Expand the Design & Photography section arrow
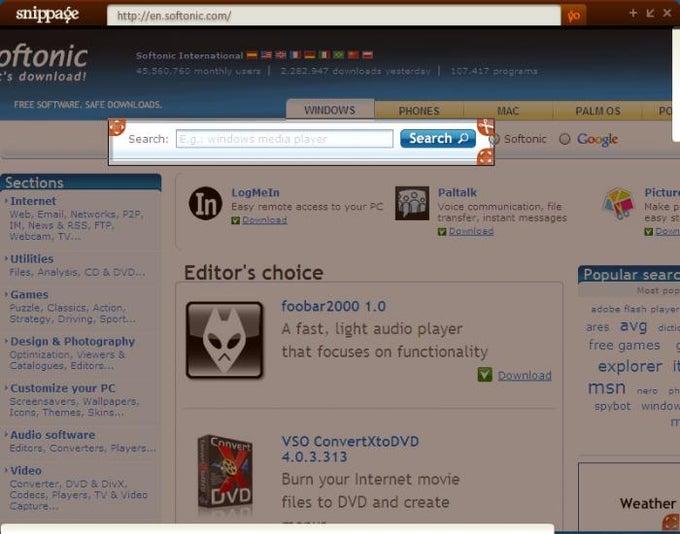The width and height of the screenshot is (680, 534). (x=6, y=341)
